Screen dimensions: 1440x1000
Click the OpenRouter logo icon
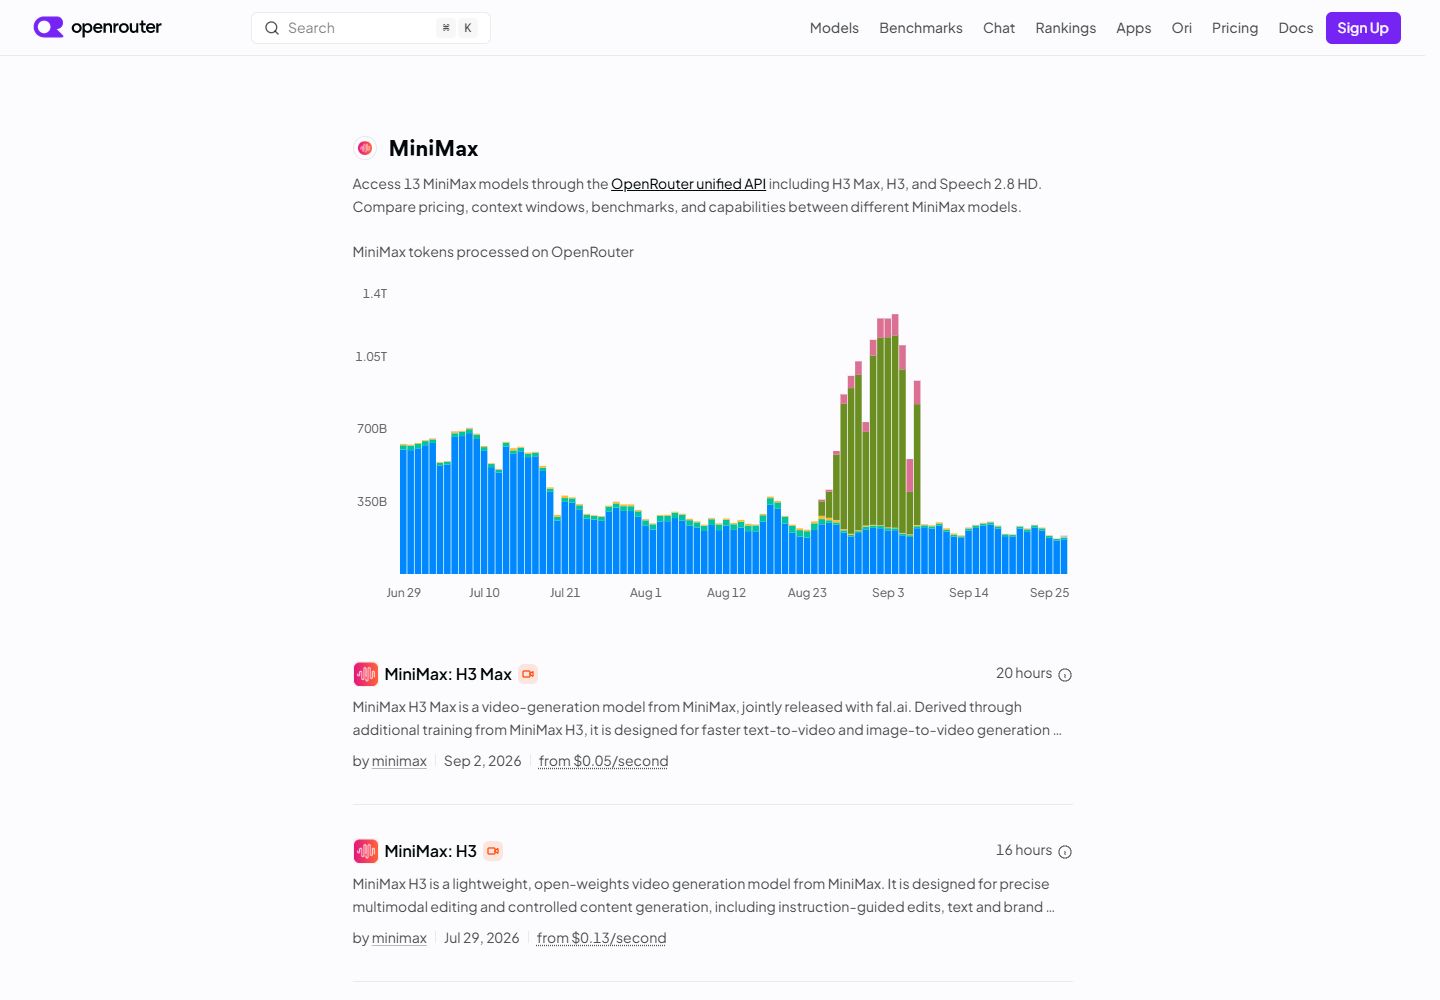tap(48, 27)
